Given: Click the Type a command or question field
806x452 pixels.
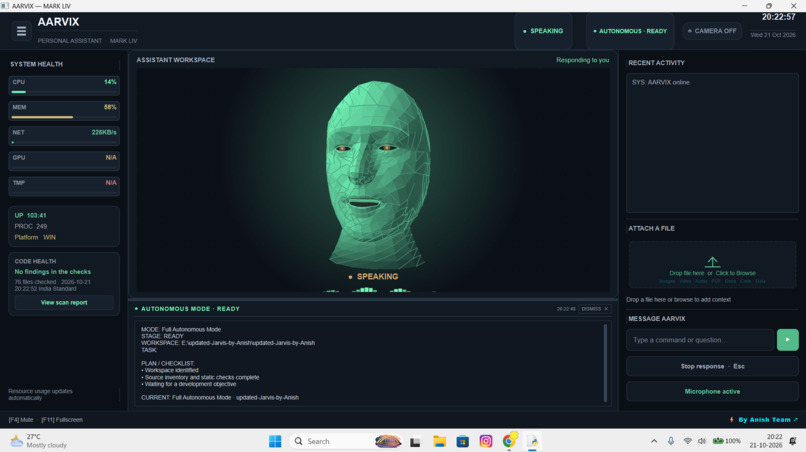Looking at the screenshot, I should pyautogui.click(x=700, y=340).
